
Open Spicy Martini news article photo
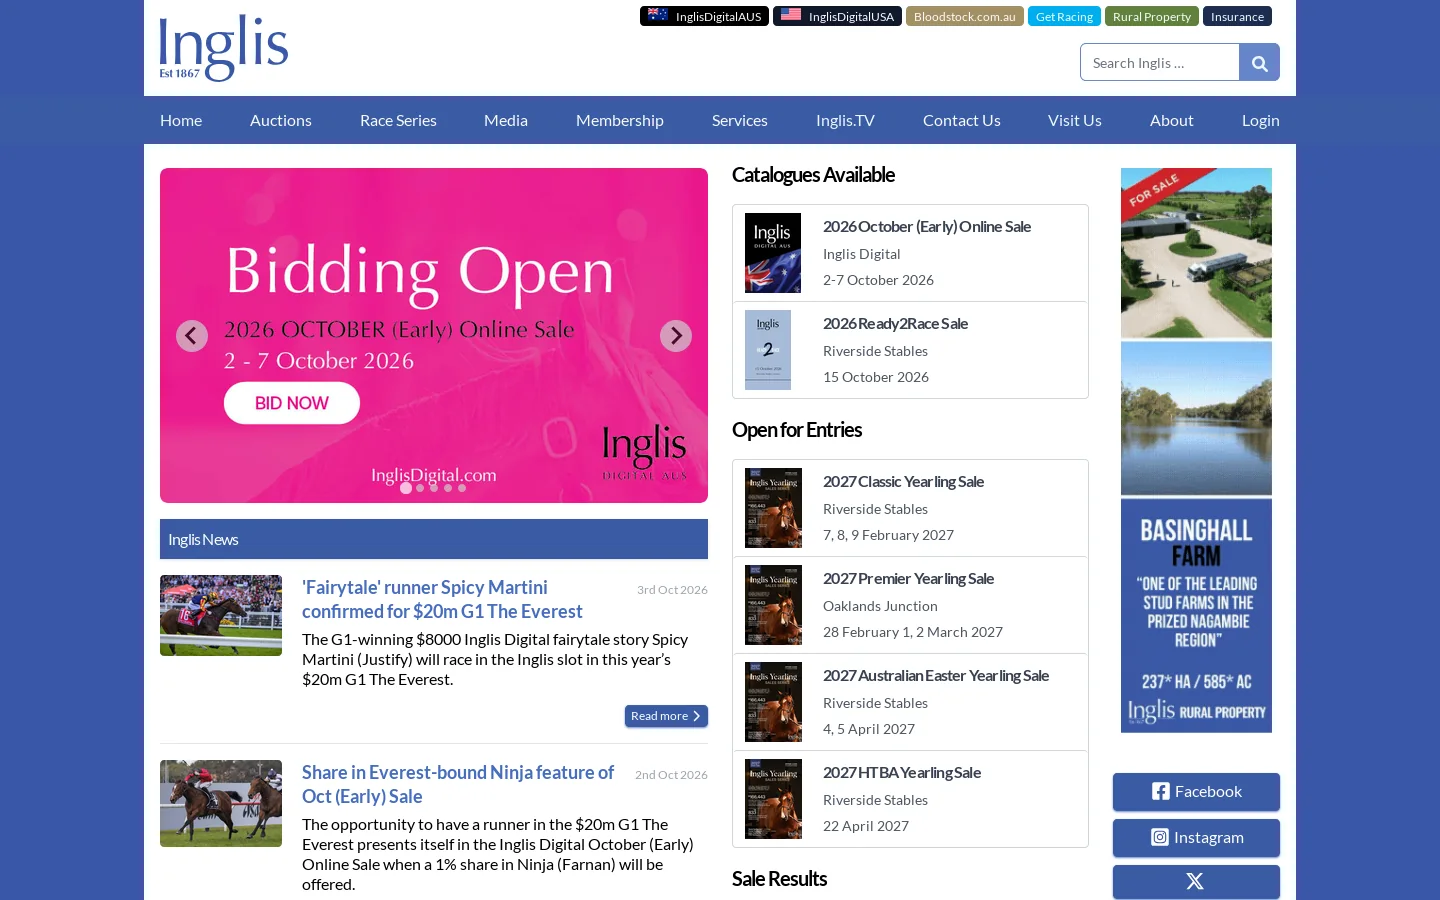click(221, 615)
